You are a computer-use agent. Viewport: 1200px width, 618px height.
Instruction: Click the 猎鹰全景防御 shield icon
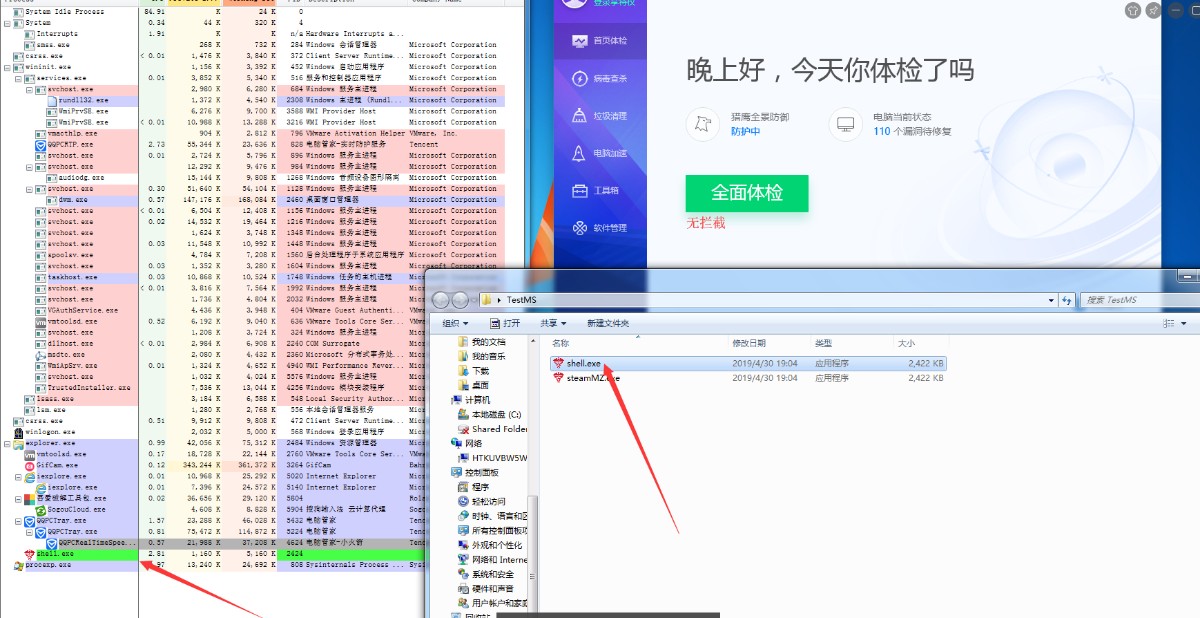point(704,125)
